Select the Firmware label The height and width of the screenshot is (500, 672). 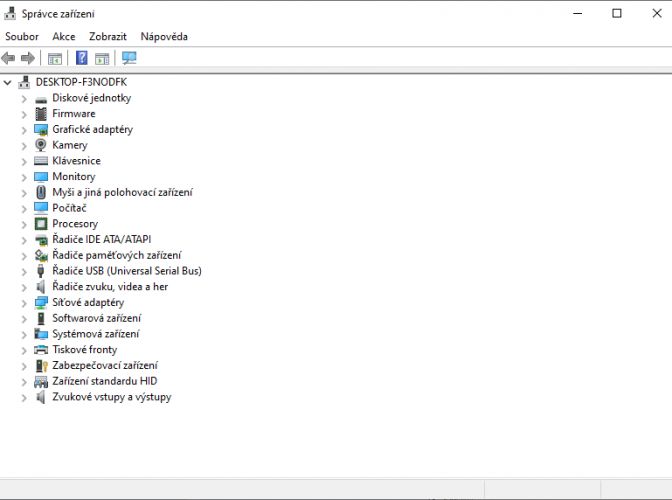coord(74,114)
